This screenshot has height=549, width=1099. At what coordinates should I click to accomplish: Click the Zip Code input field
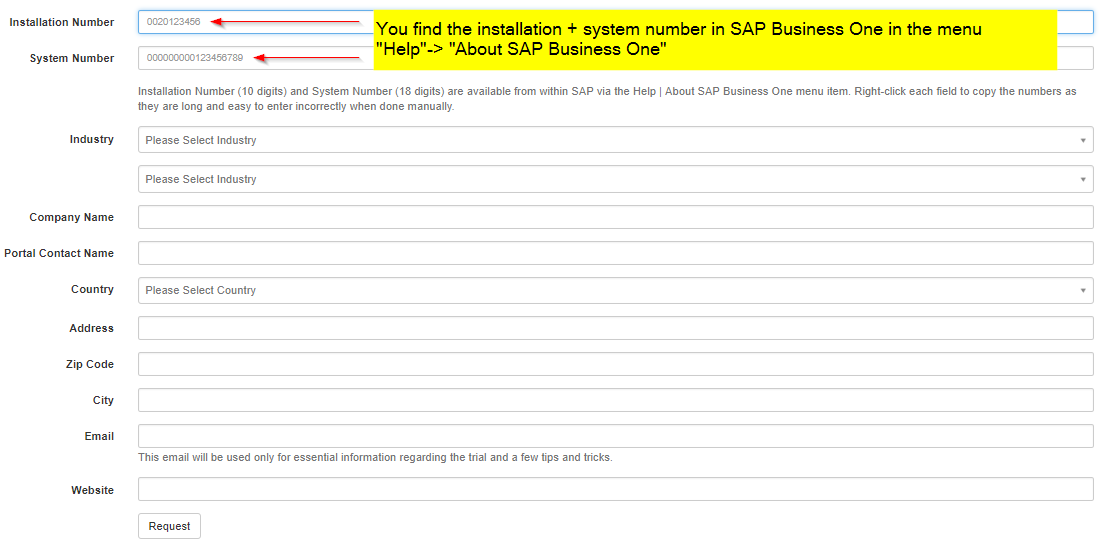tap(615, 364)
